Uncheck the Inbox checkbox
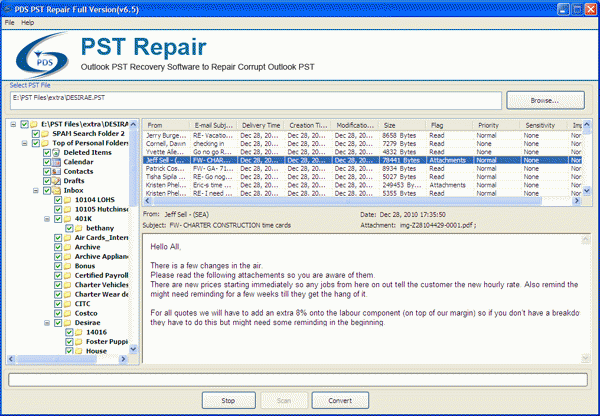 click(47, 190)
